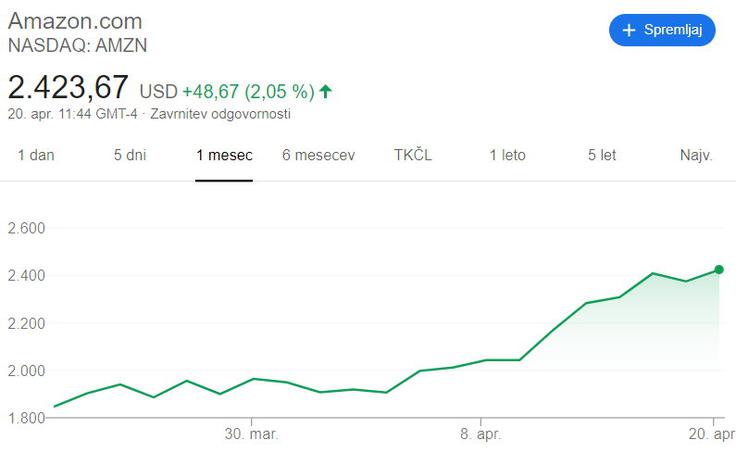Open the Najv. maximum range tab

696,155
